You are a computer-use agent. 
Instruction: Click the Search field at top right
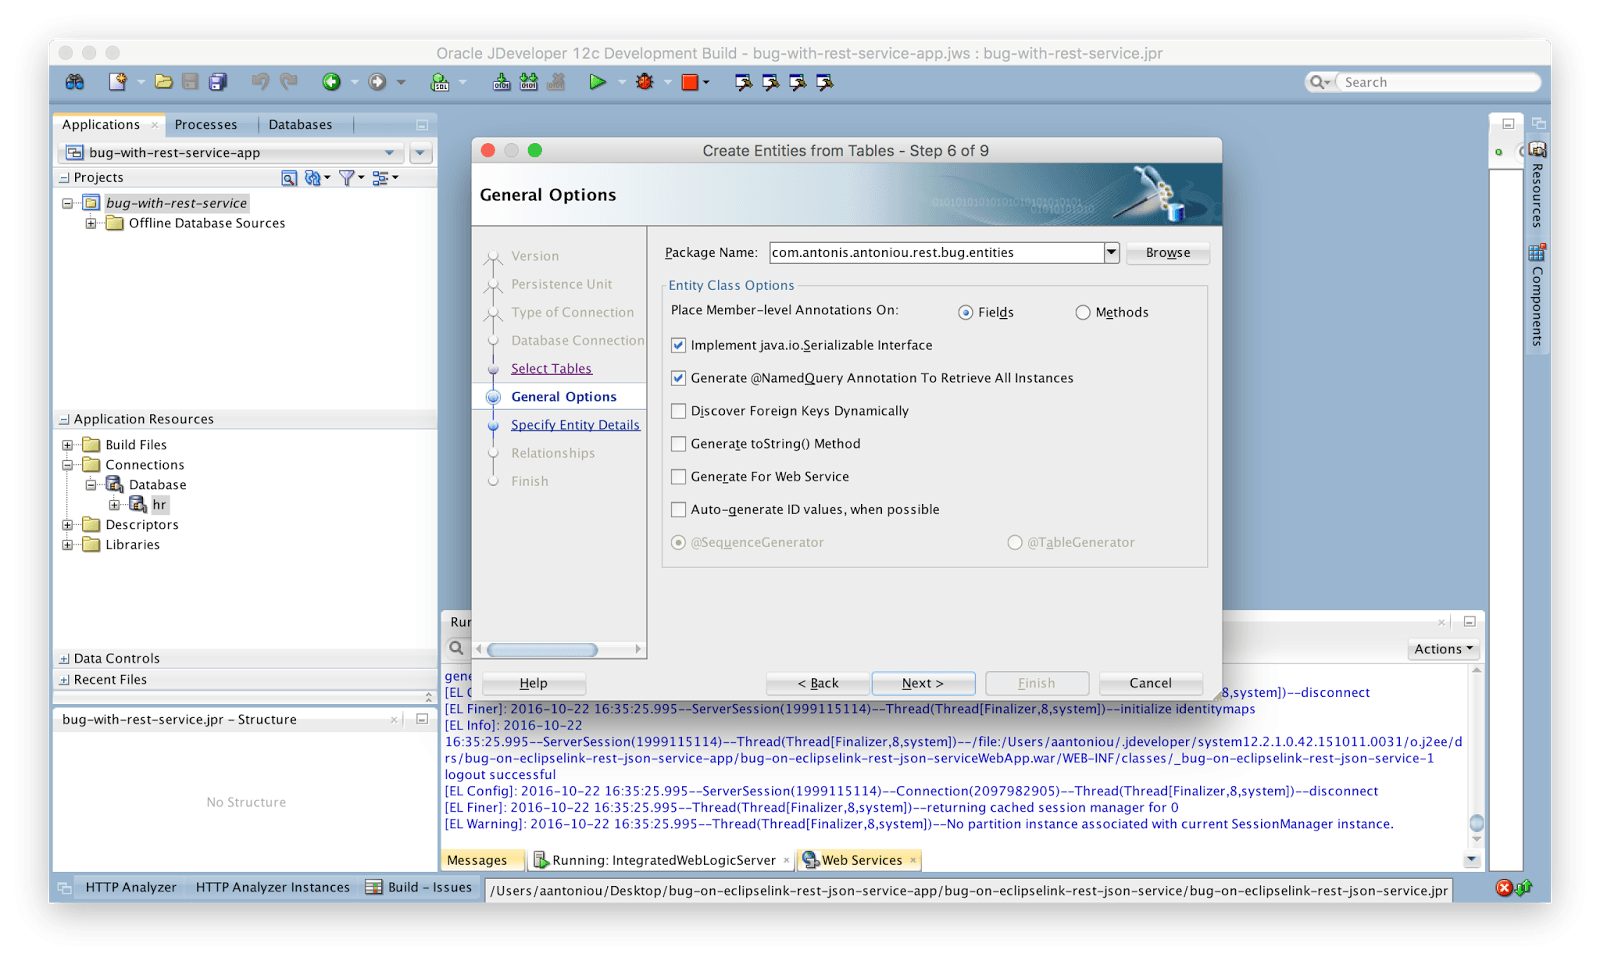pos(1437,82)
